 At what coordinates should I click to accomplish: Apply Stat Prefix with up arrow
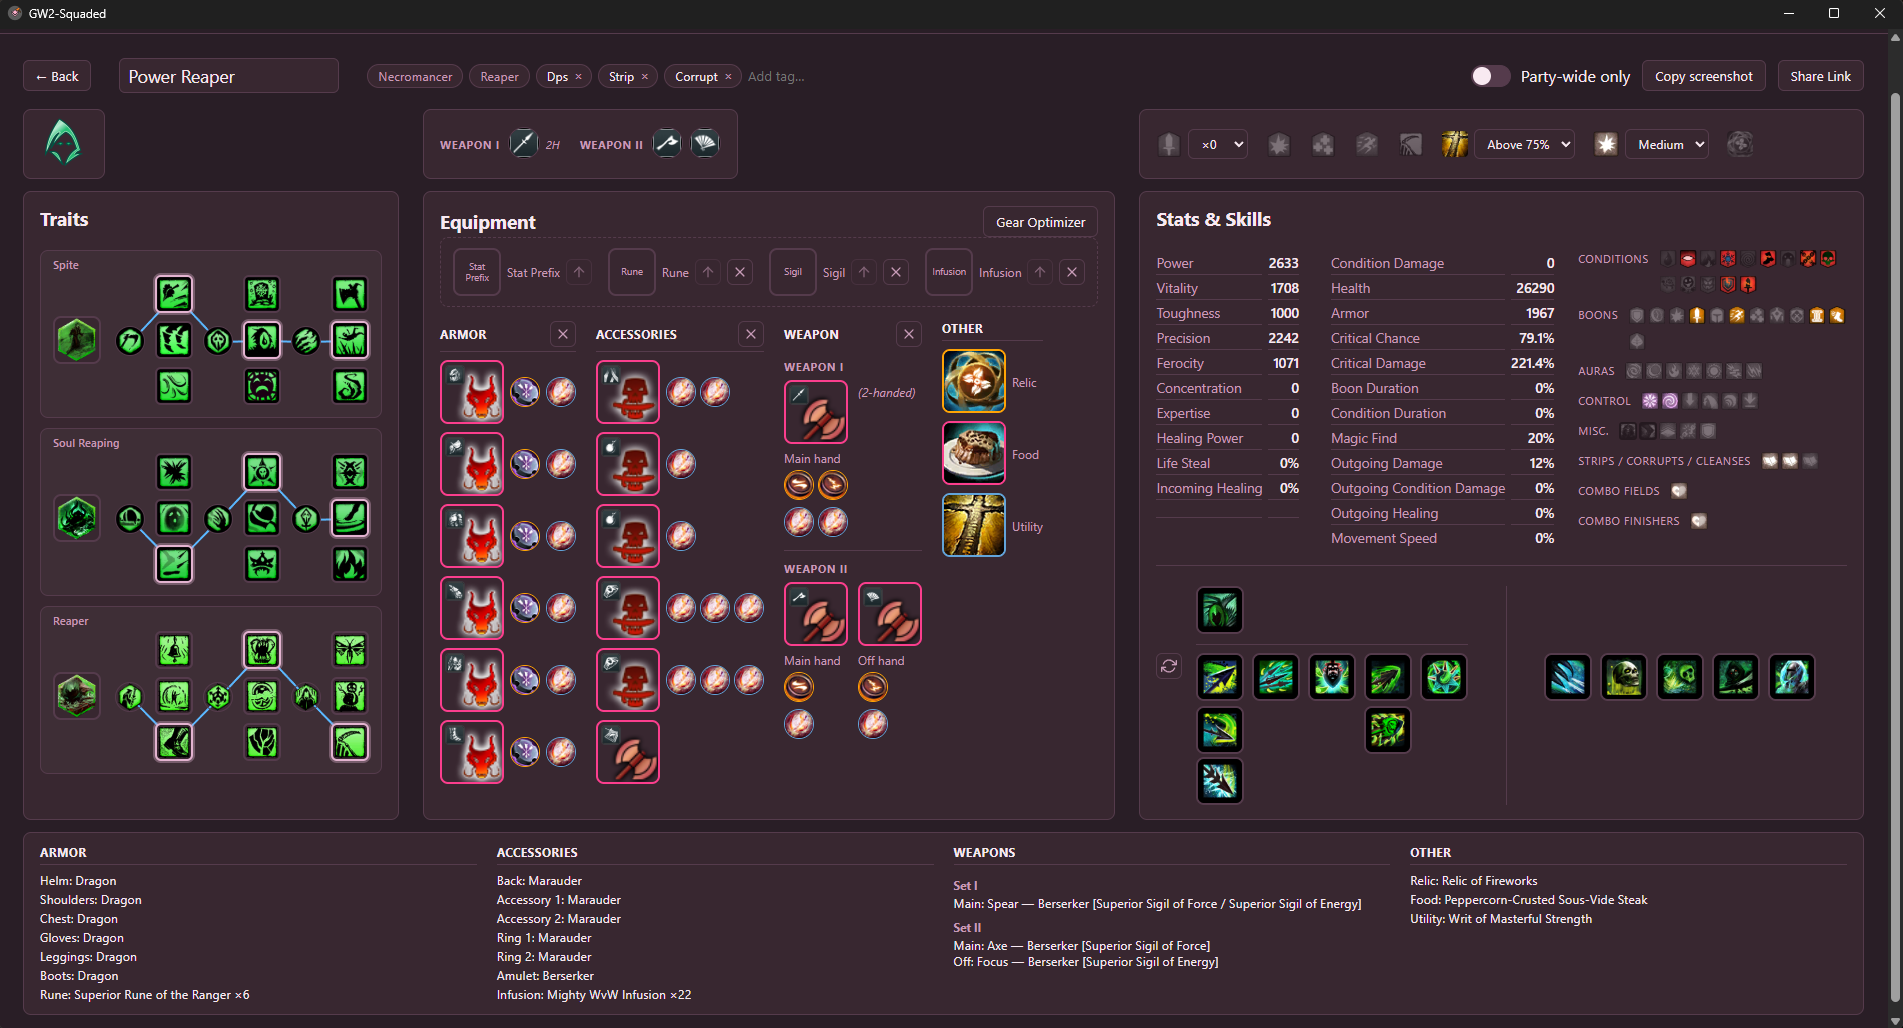(x=580, y=272)
